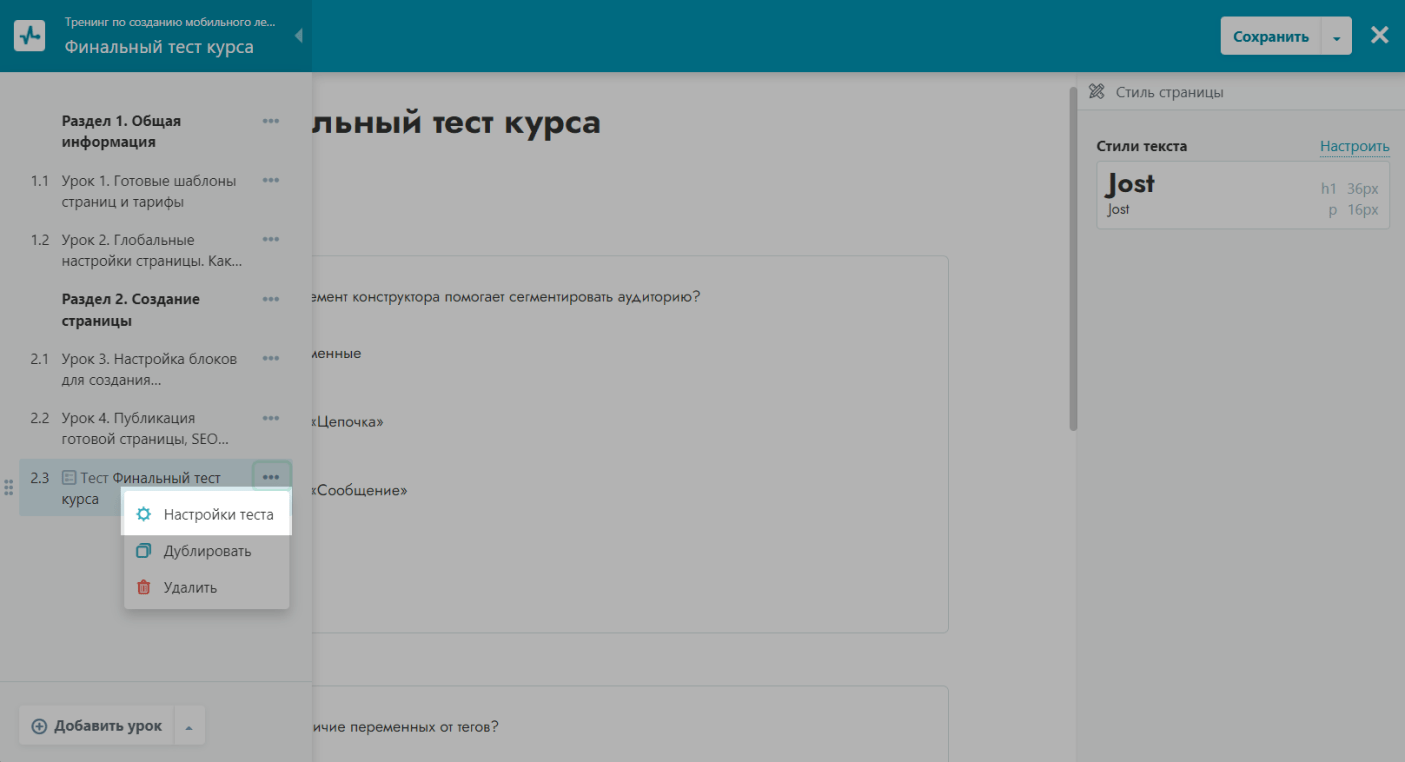
Task: Choose Настройки теста from the context menu
Action: pyautogui.click(x=206, y=514)
